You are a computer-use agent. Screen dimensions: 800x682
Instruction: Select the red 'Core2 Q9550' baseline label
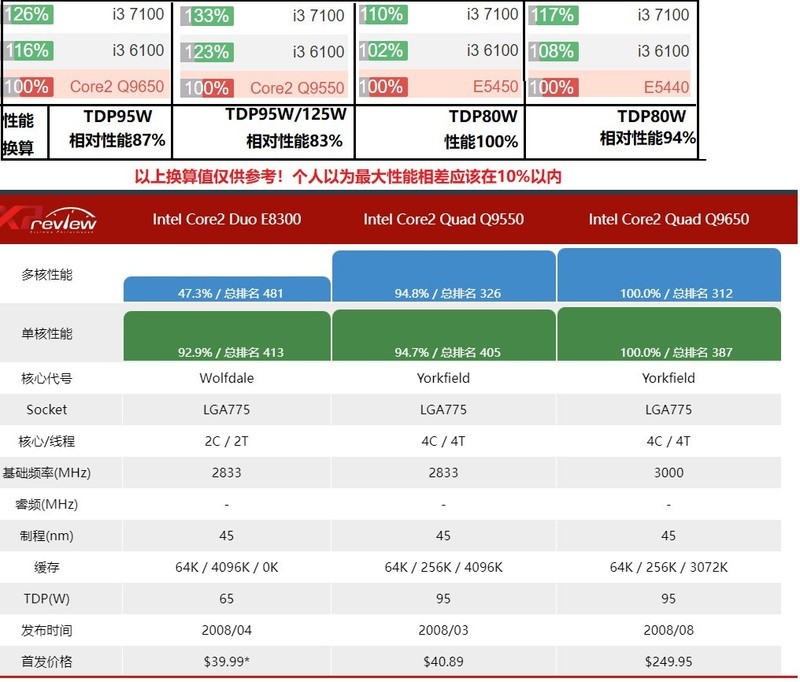297,88
